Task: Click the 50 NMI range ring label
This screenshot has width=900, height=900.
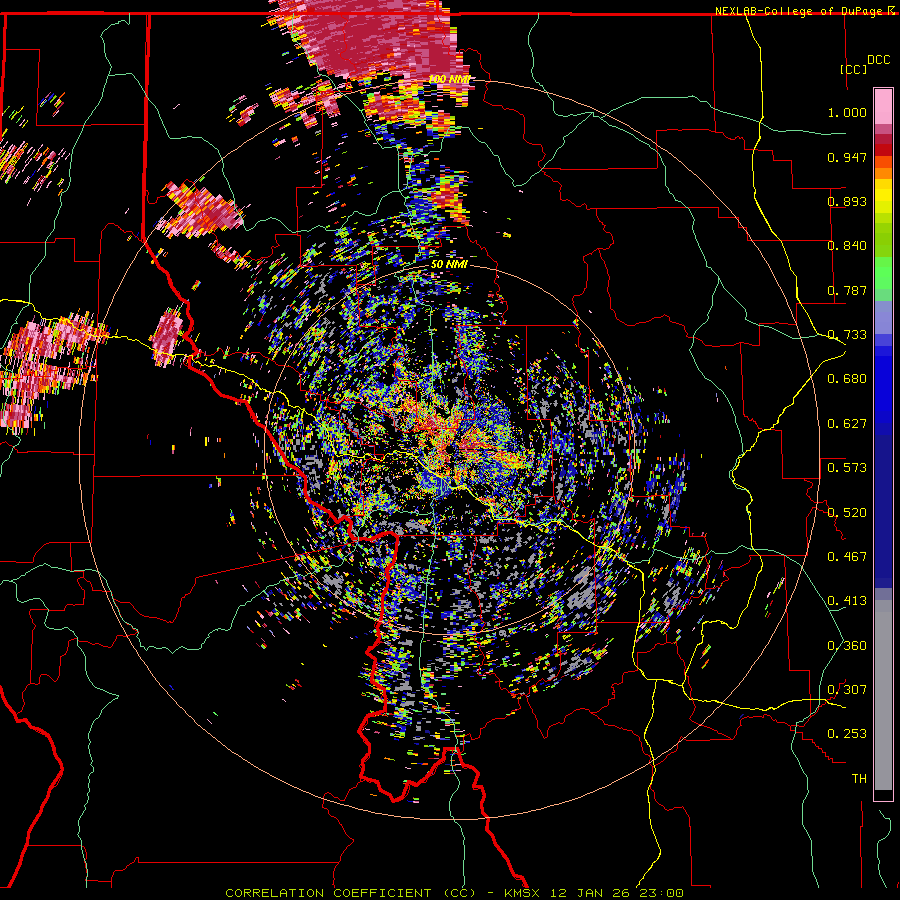Action: point(449,265)
